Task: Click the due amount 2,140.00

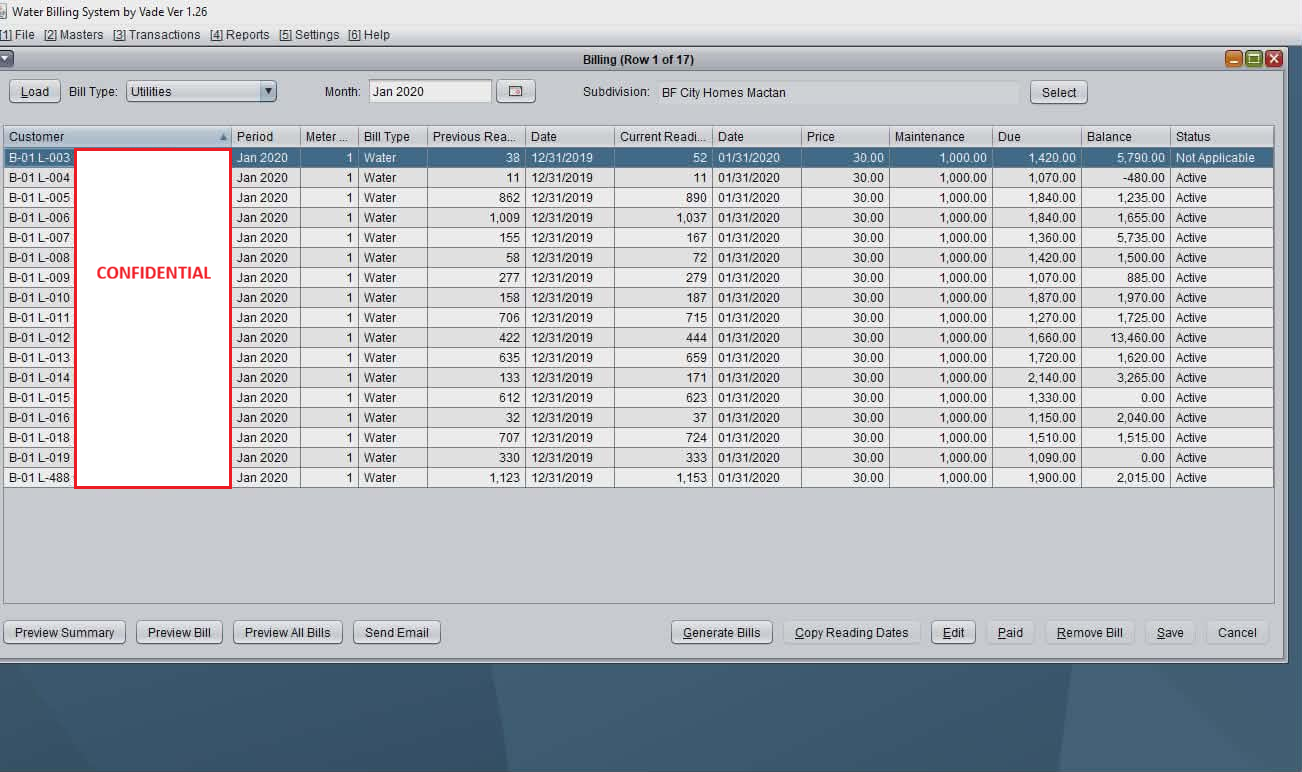Action: 1037,378
